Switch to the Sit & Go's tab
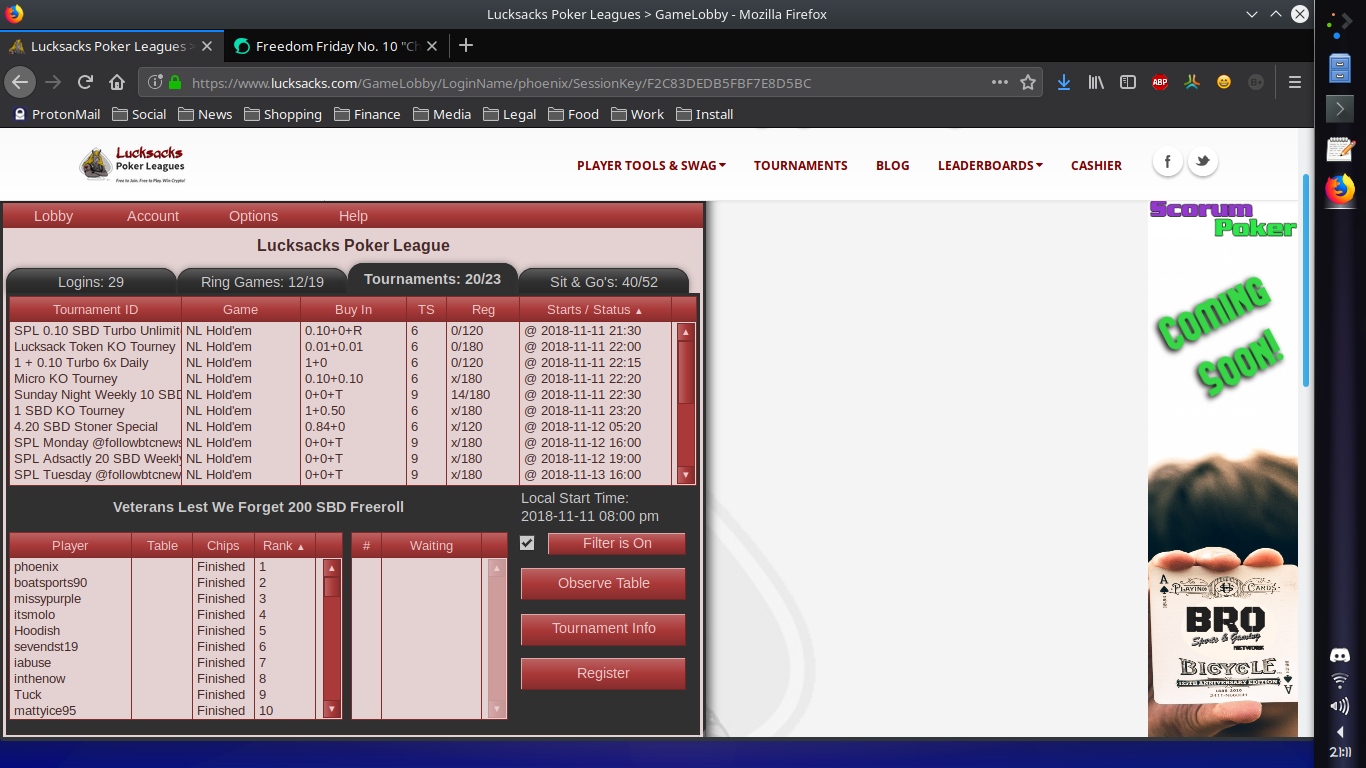1366x768 pixels. (x=604, y=282)
